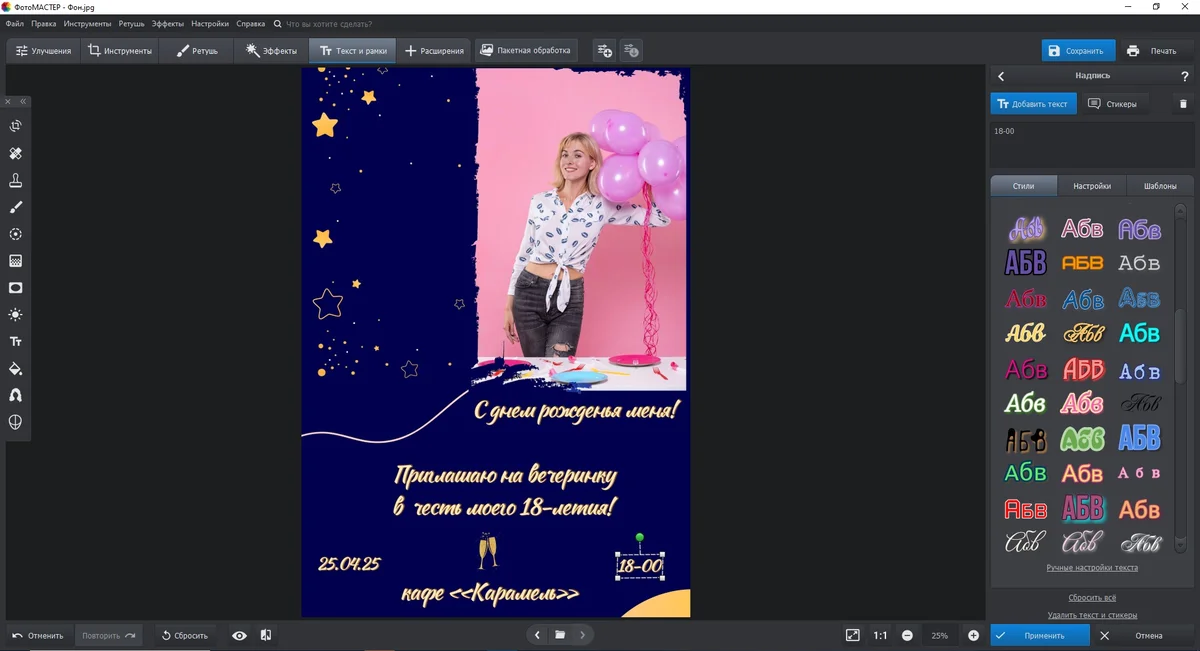
Task: Open the Справка menu
Action: coord(251,23)
